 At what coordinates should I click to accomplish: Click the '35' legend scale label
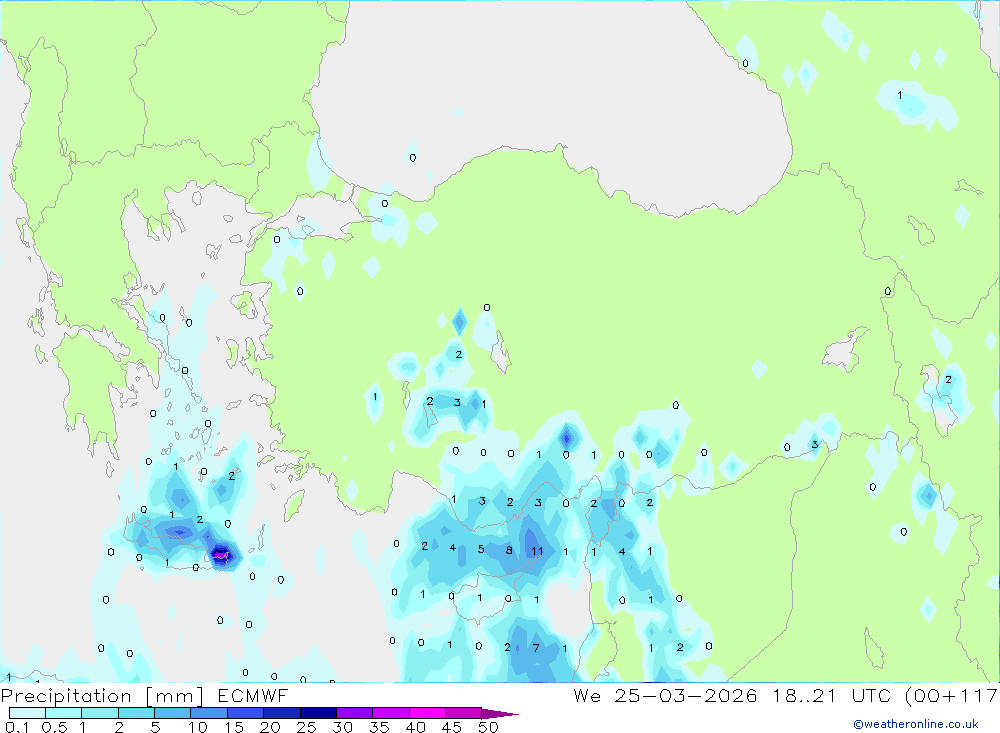coord(379,727)
